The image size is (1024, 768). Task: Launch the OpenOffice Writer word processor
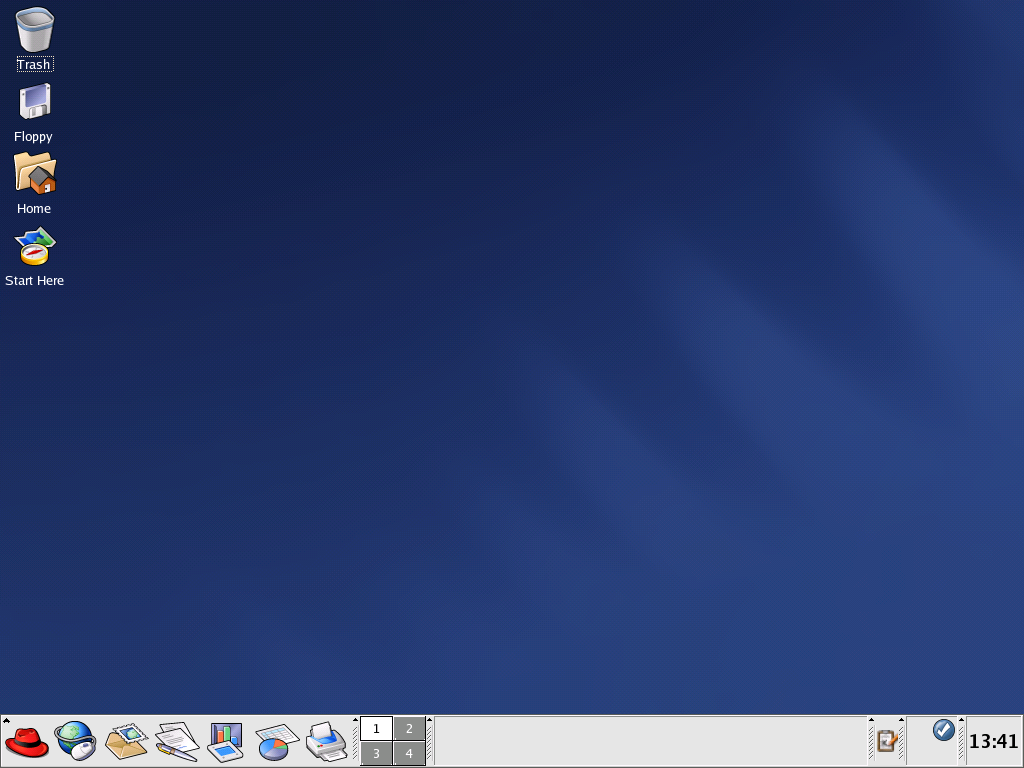(176, 742)
